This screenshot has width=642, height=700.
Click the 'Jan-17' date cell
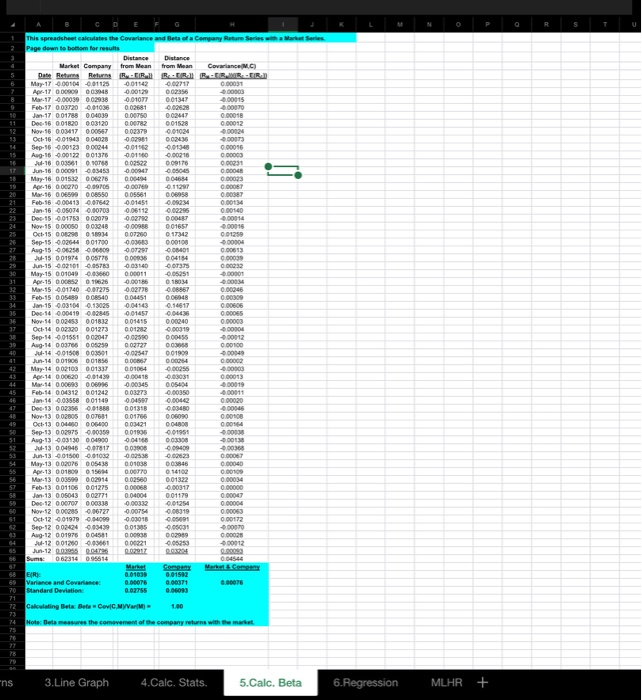(42, 116)
